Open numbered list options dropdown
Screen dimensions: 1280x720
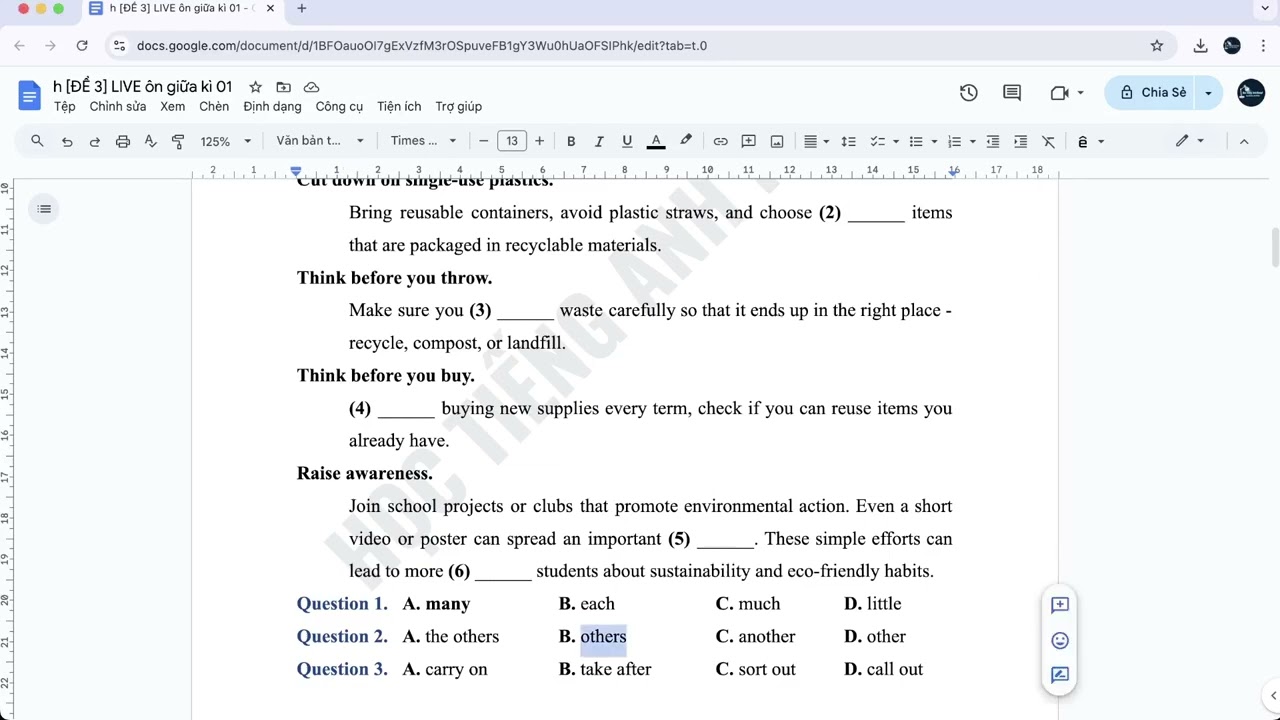coord(960,141)
